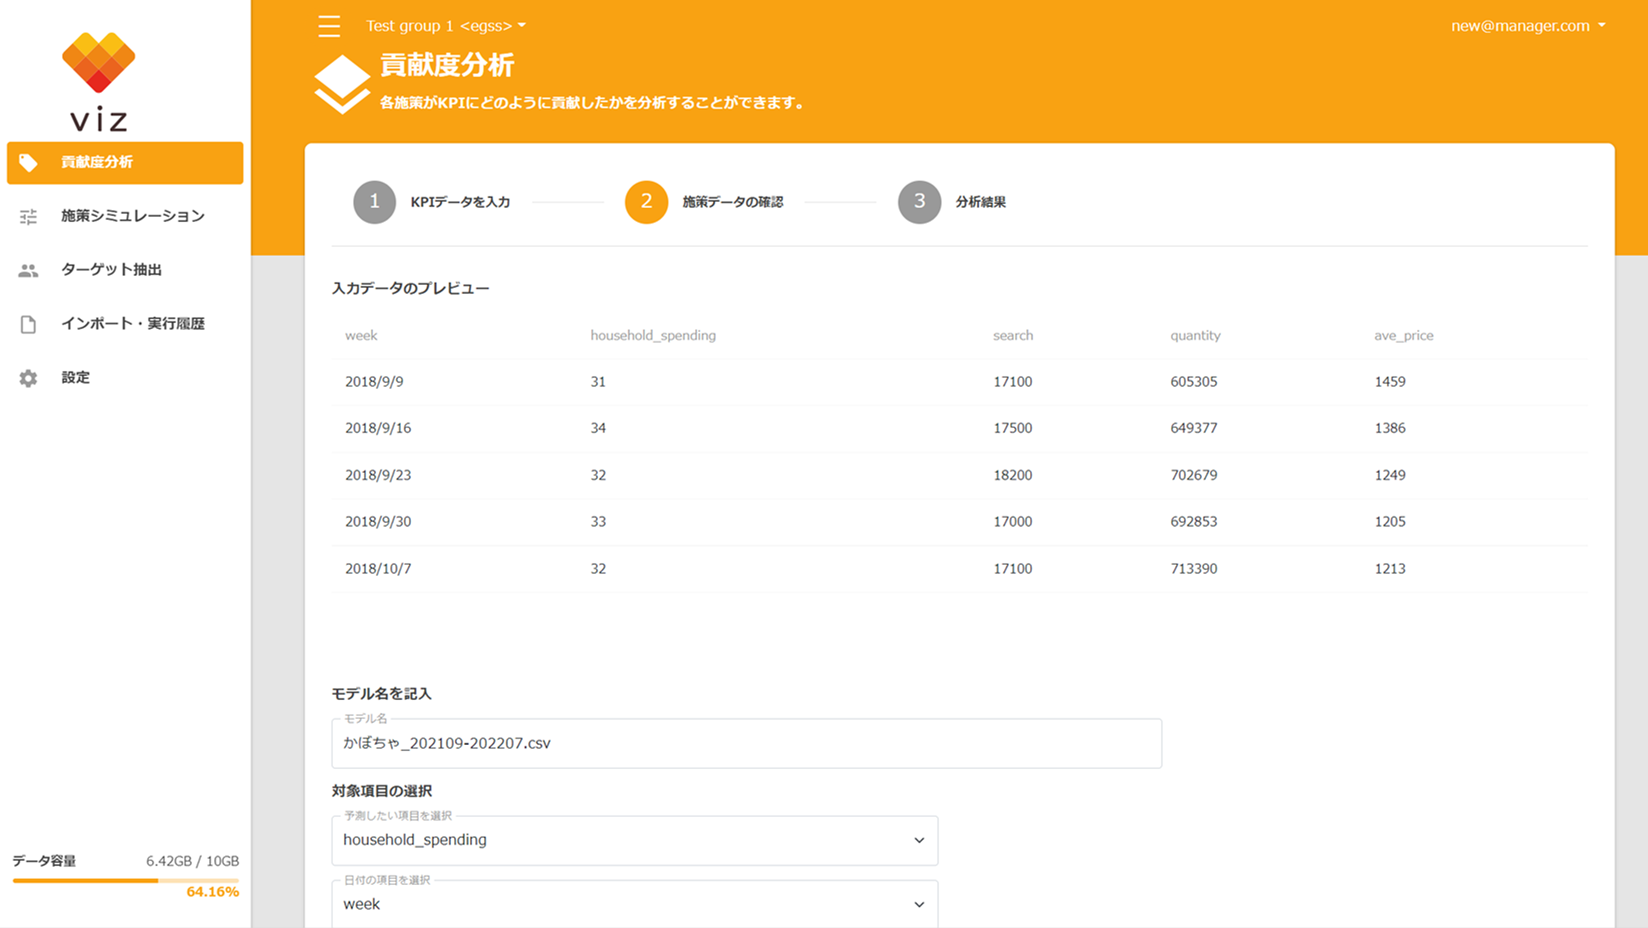
Task: Click quantity value 713390
Action: tap(1194, 569)
